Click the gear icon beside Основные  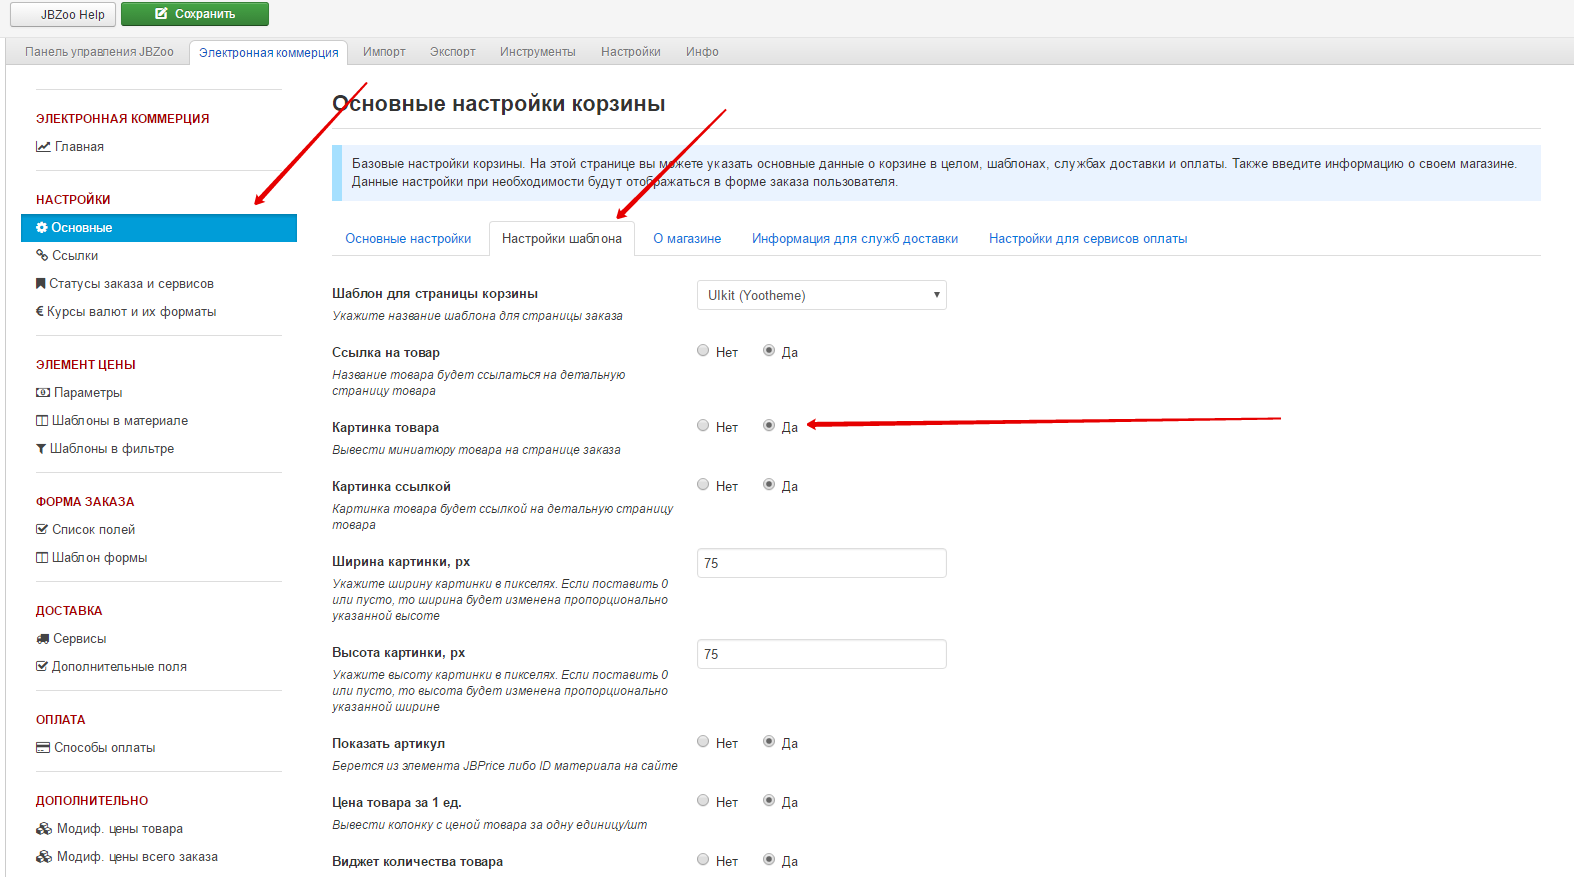pyautogui.click(x=42, y=228)
